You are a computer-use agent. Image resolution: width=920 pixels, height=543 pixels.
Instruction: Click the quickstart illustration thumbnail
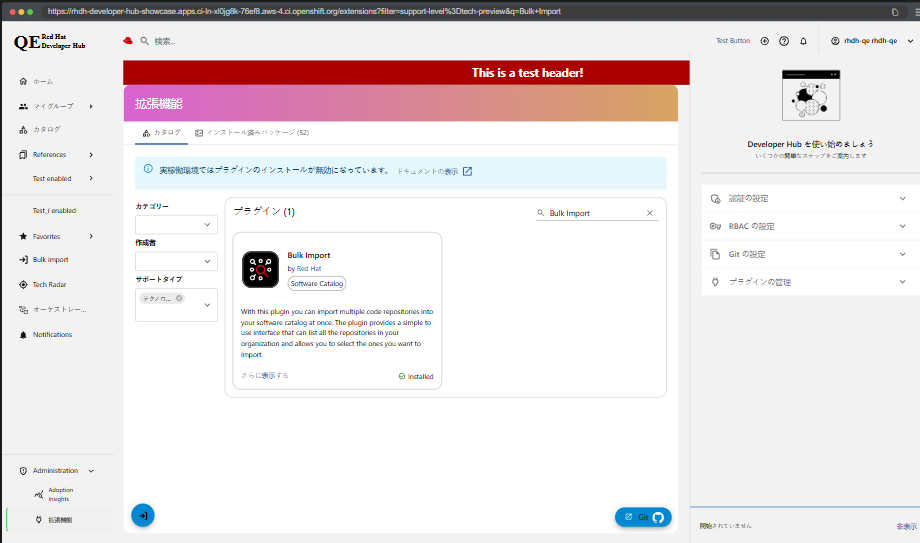[x=811, y=95]
